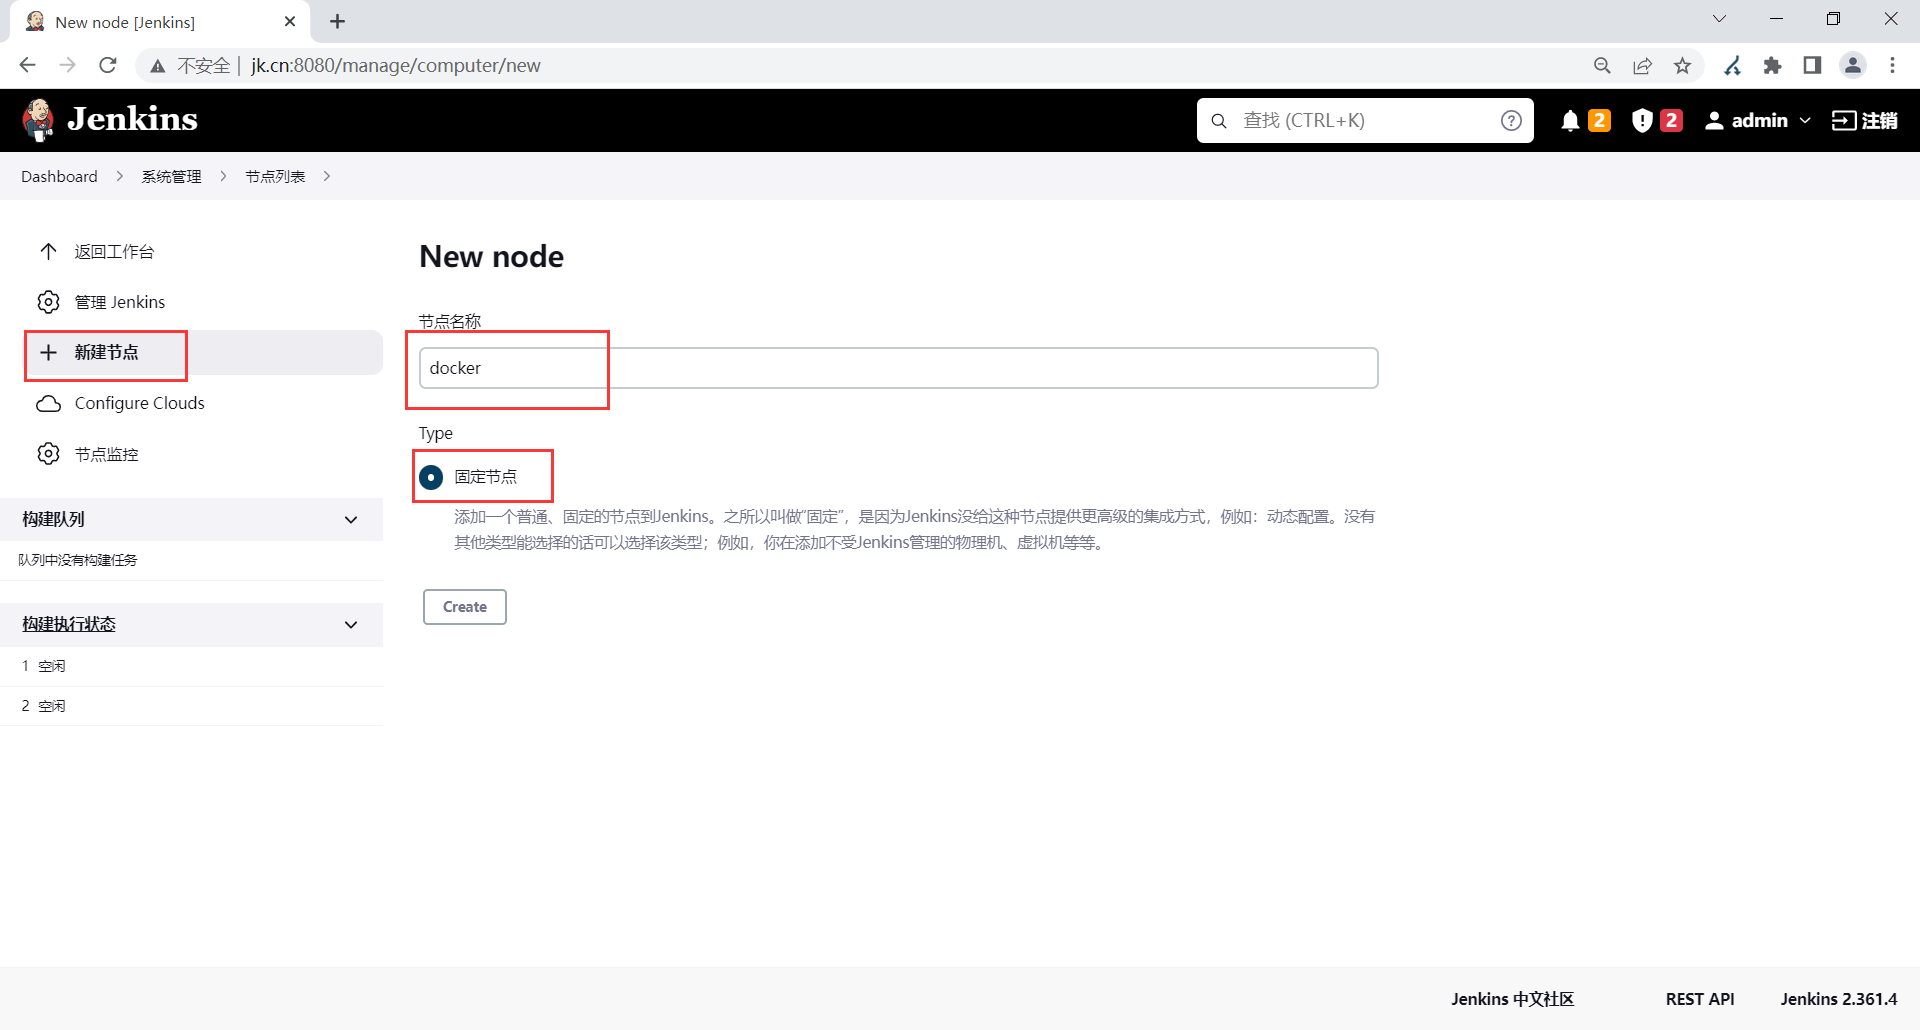
Task: Select the 固定节点 radio button
Action: pos(431,477)
